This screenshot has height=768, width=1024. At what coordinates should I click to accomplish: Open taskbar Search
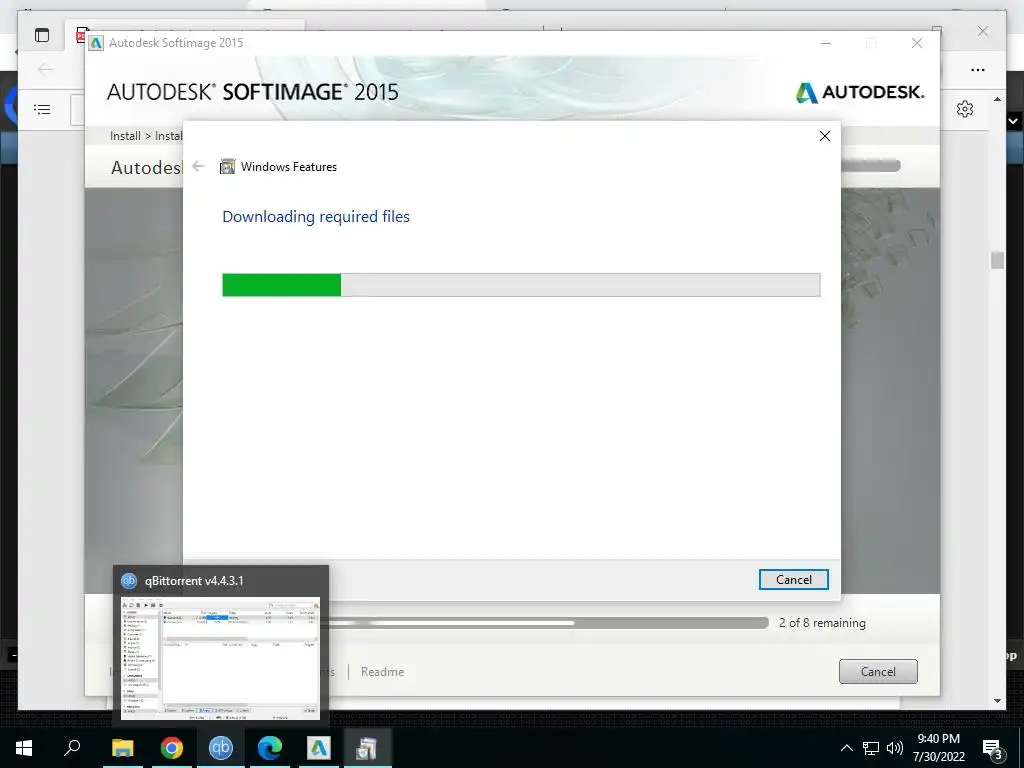(72, 748)
